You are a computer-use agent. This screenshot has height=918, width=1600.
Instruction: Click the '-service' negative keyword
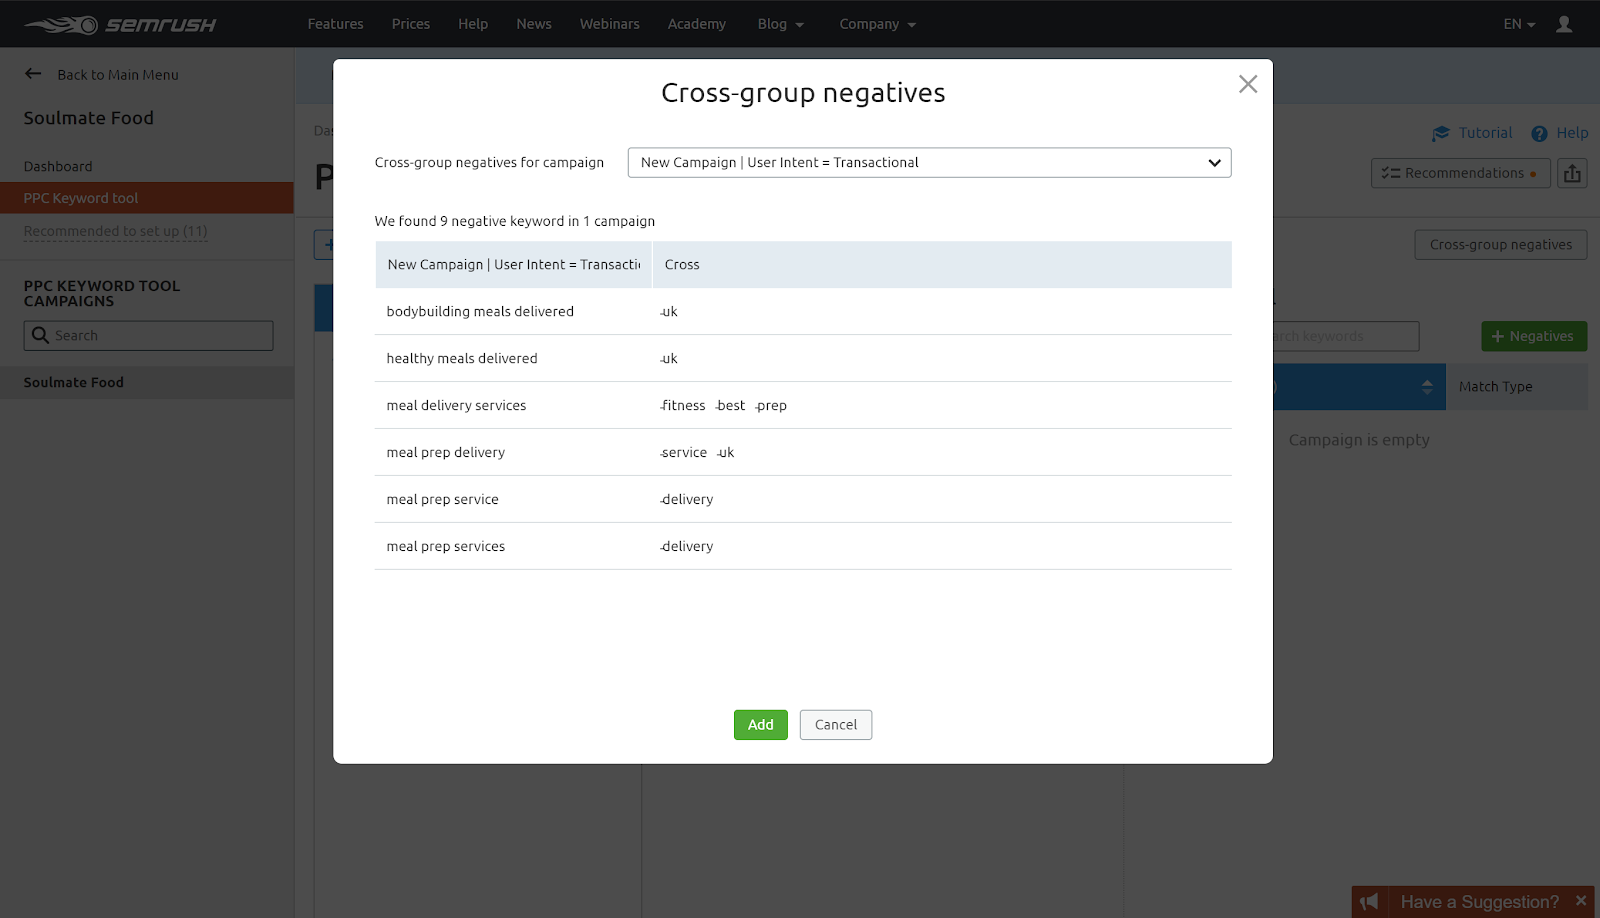coord(683,453)
